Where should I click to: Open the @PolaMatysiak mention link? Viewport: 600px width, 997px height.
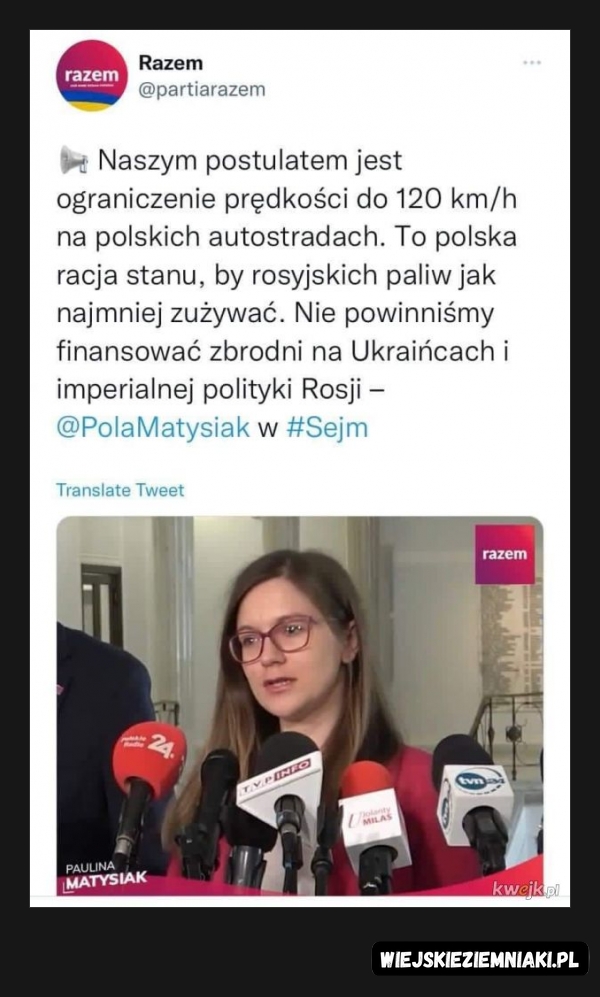(153, 428)
